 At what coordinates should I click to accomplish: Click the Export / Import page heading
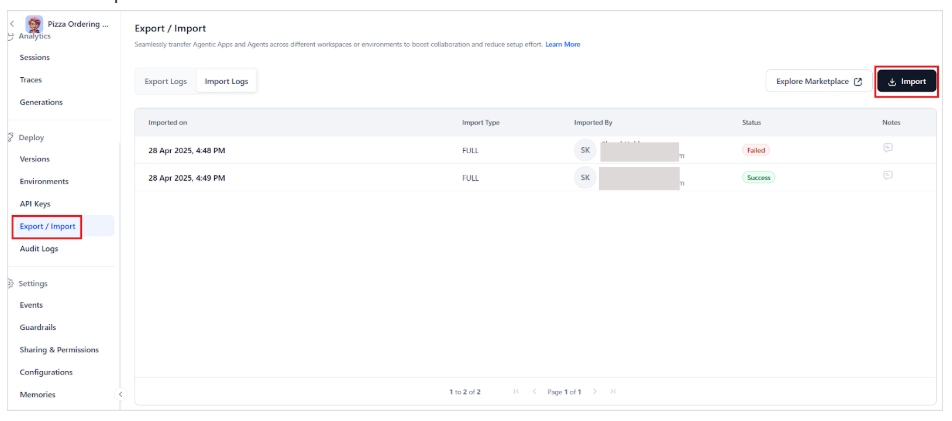(170, 28)
